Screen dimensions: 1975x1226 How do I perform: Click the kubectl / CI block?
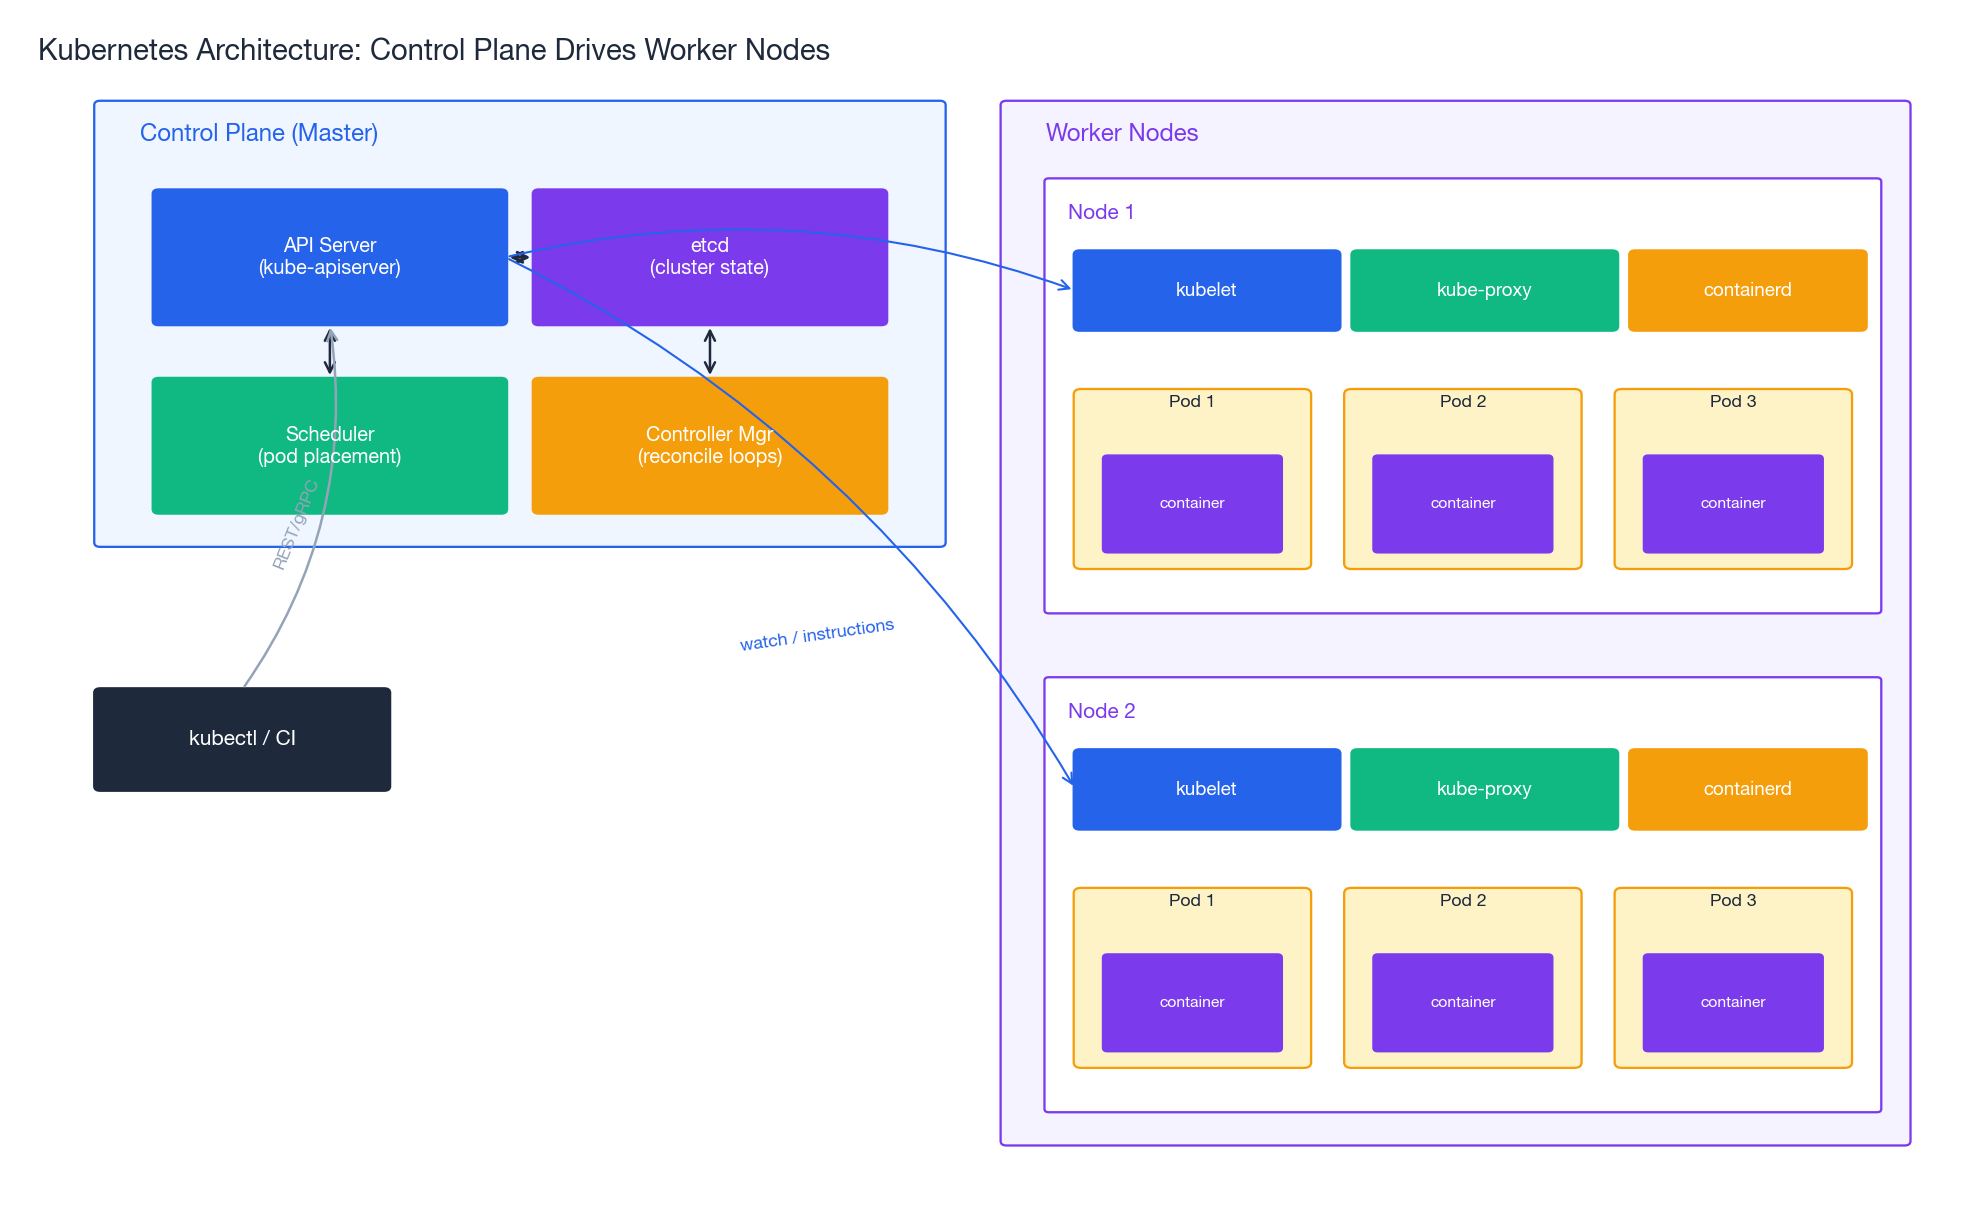point(242,738)
